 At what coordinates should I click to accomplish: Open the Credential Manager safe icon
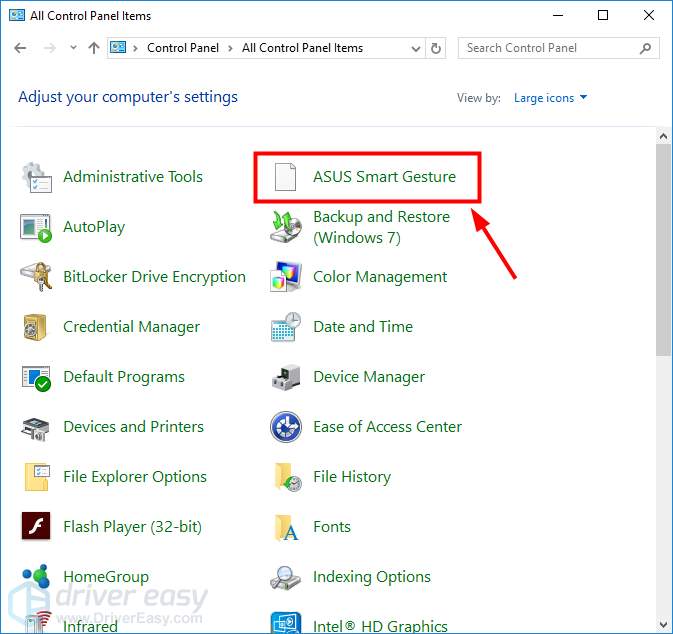(35, 327)
